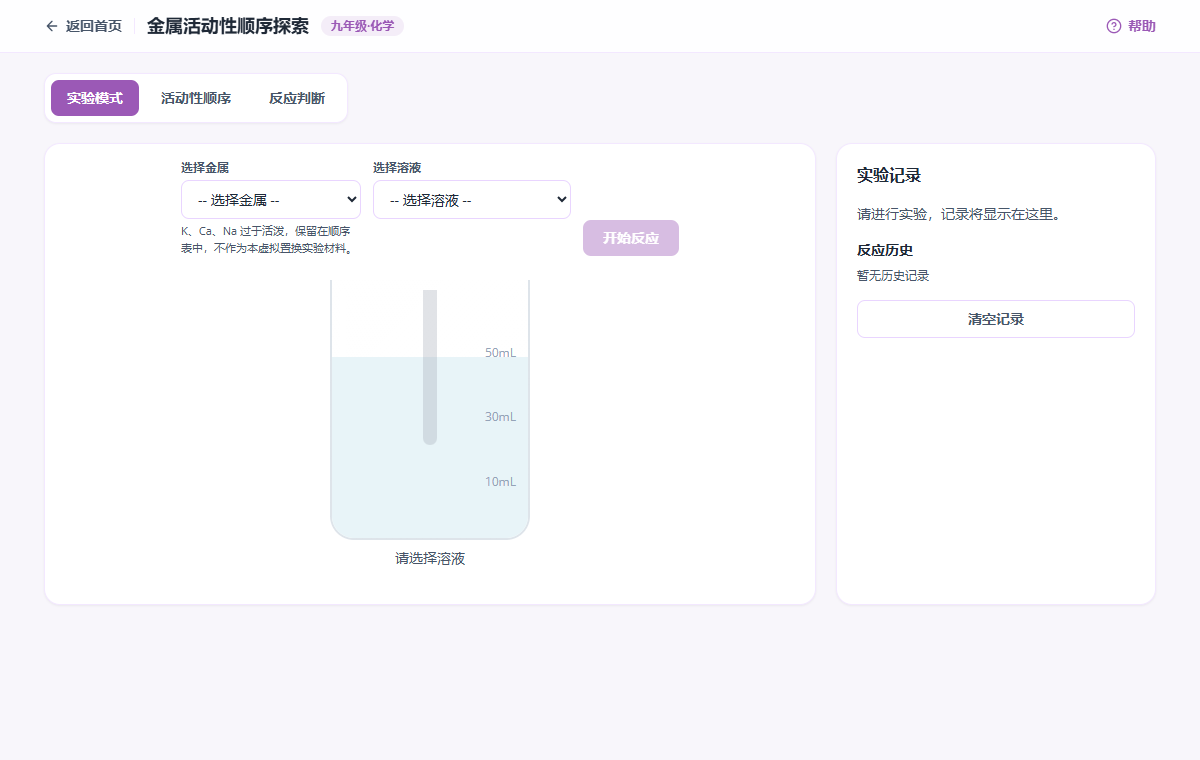The image size is (1200, 760).
Task: Click the back arrow icon next to 返回首页
Action: [52, 26]
